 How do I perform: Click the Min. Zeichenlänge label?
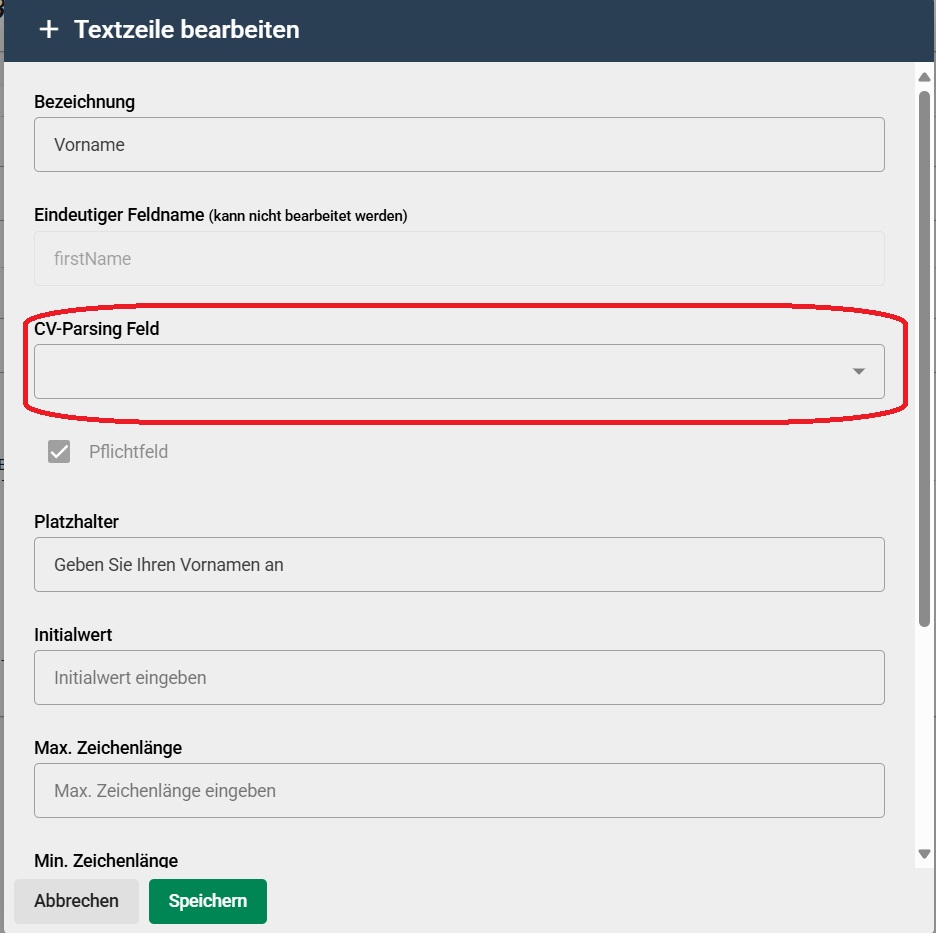coord(106,860)
